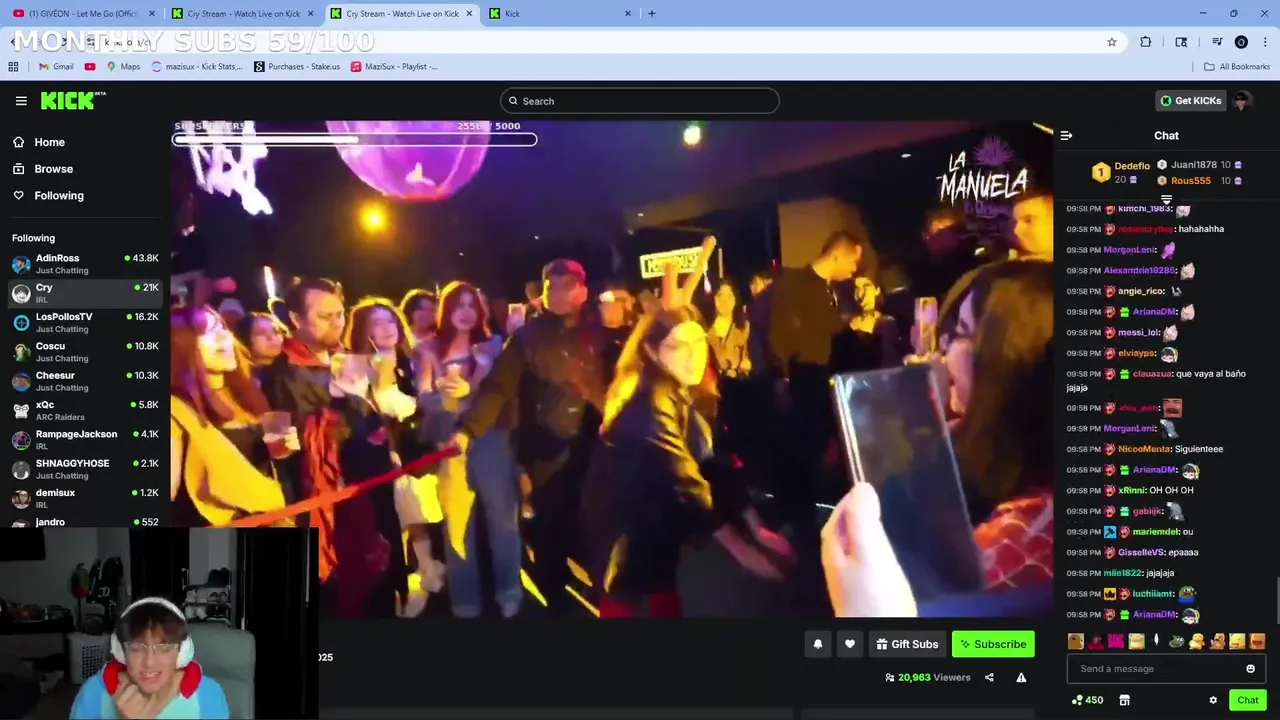Click the Subscribe button

993,644
